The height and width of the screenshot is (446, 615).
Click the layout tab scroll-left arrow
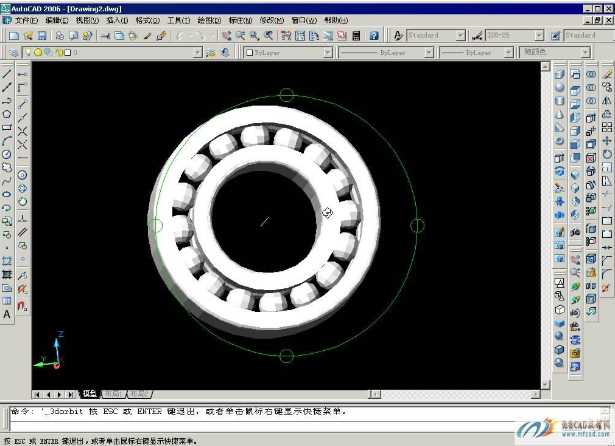(47, 394)
